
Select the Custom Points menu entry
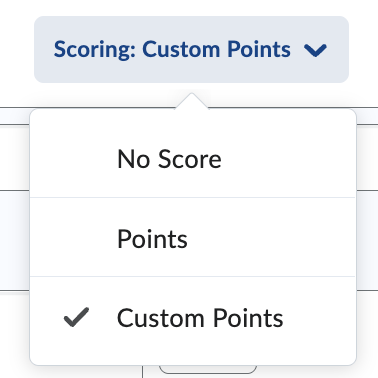tap(193, 317)
